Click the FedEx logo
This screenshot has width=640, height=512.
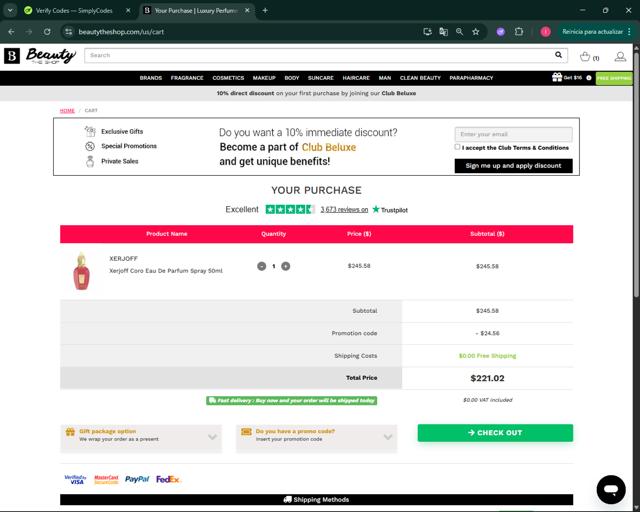[x=167, y=479]
